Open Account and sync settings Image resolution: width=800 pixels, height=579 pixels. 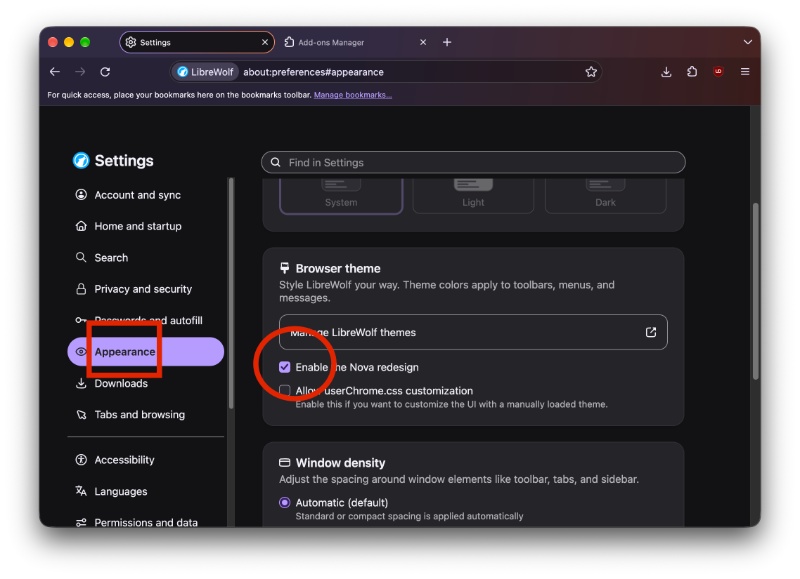(145, 195)
